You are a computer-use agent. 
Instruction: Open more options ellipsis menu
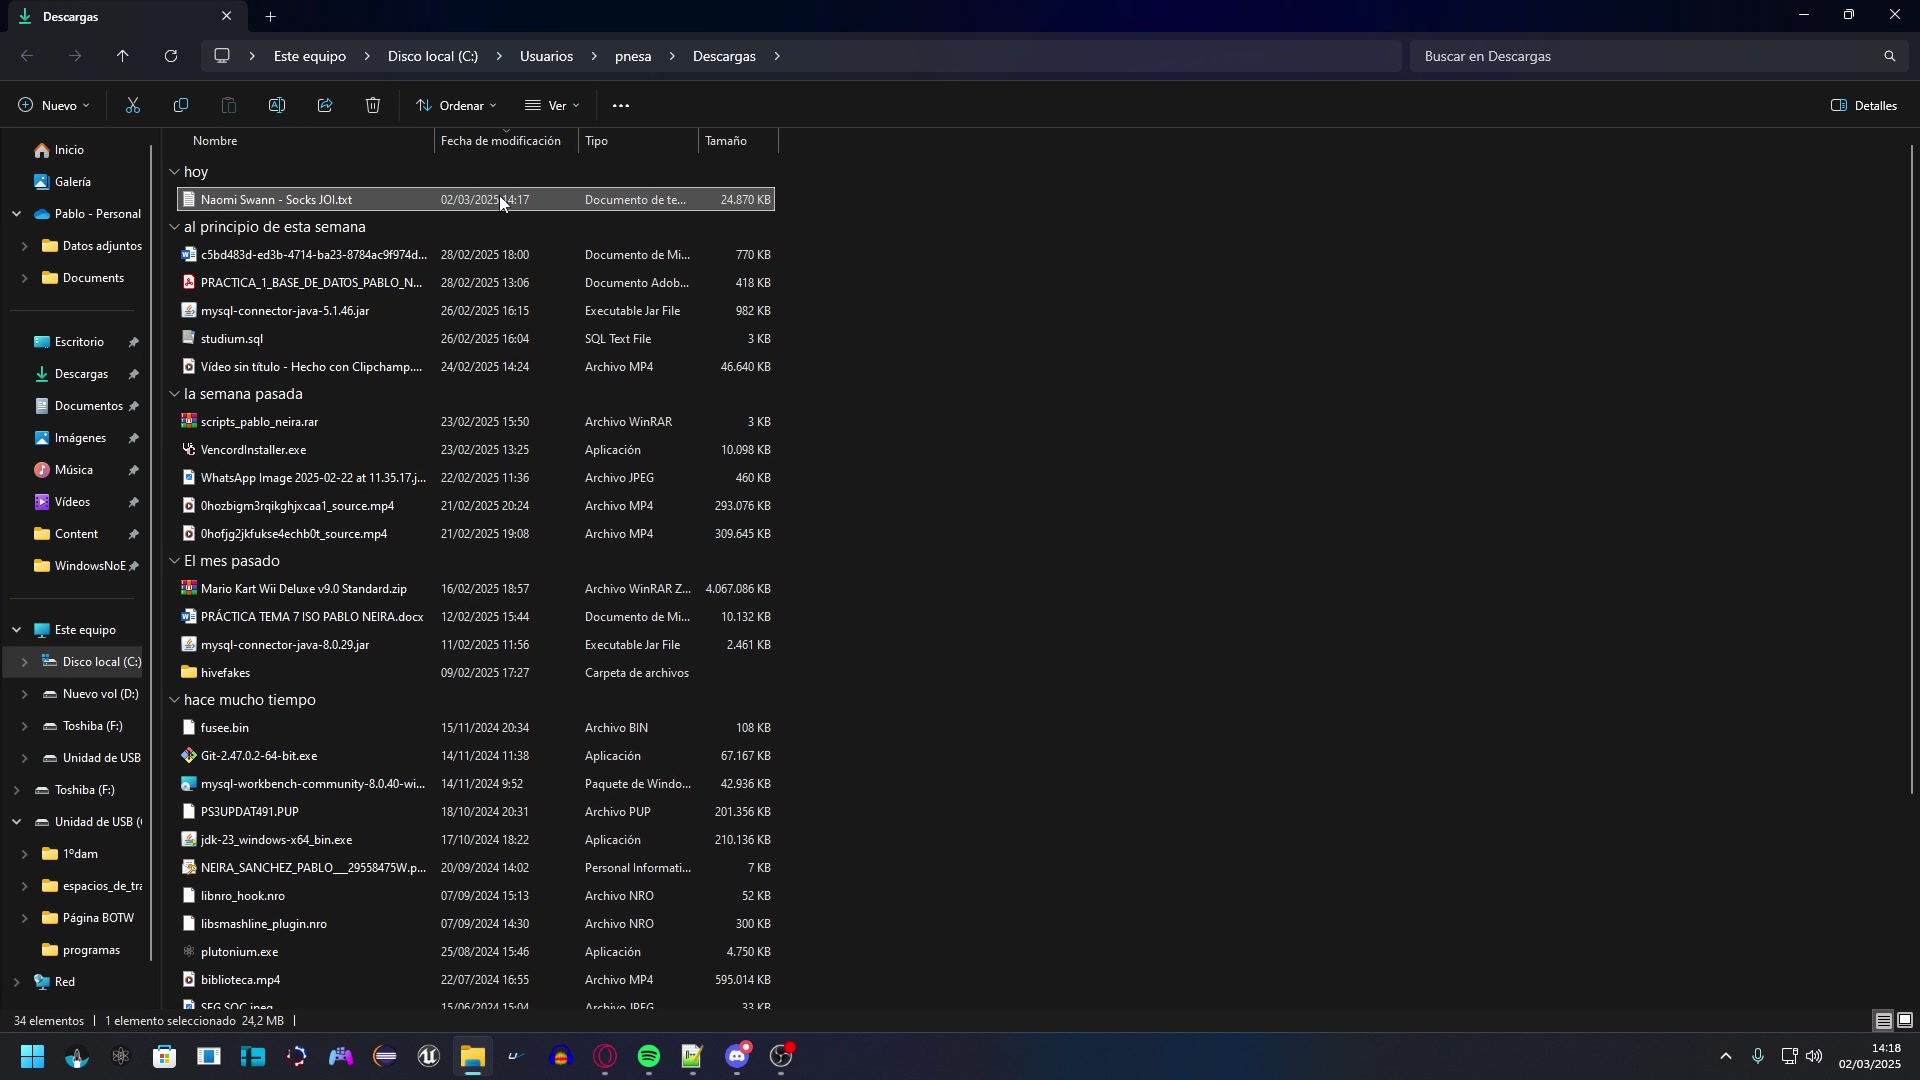click(621, 105)
